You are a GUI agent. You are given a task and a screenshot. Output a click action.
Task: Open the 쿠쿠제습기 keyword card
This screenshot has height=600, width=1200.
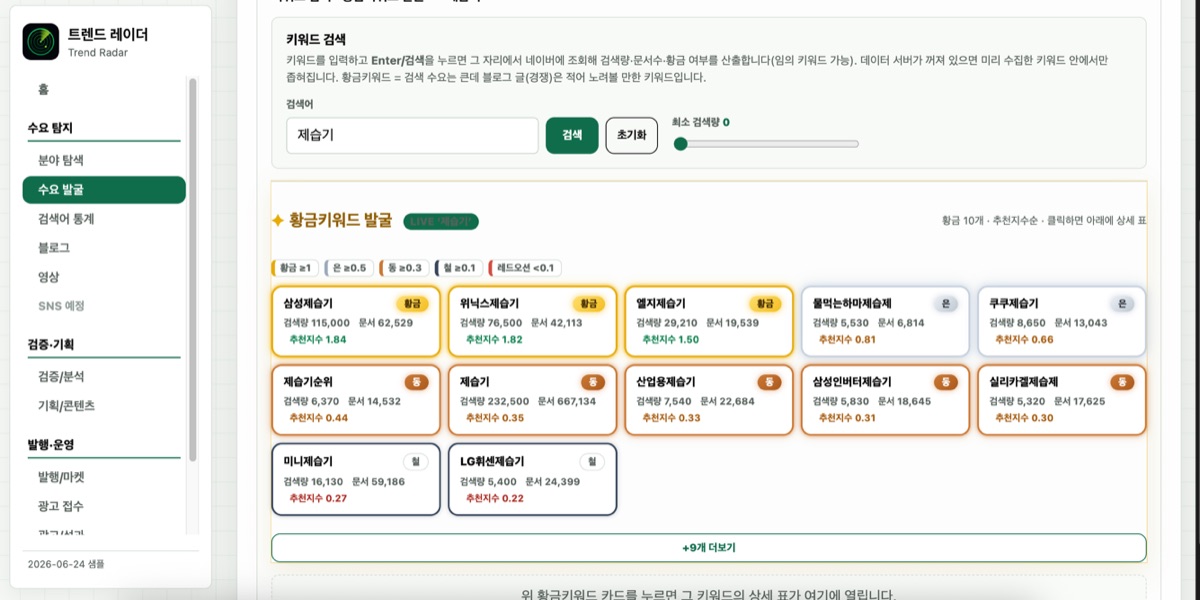pos(1062,322)
